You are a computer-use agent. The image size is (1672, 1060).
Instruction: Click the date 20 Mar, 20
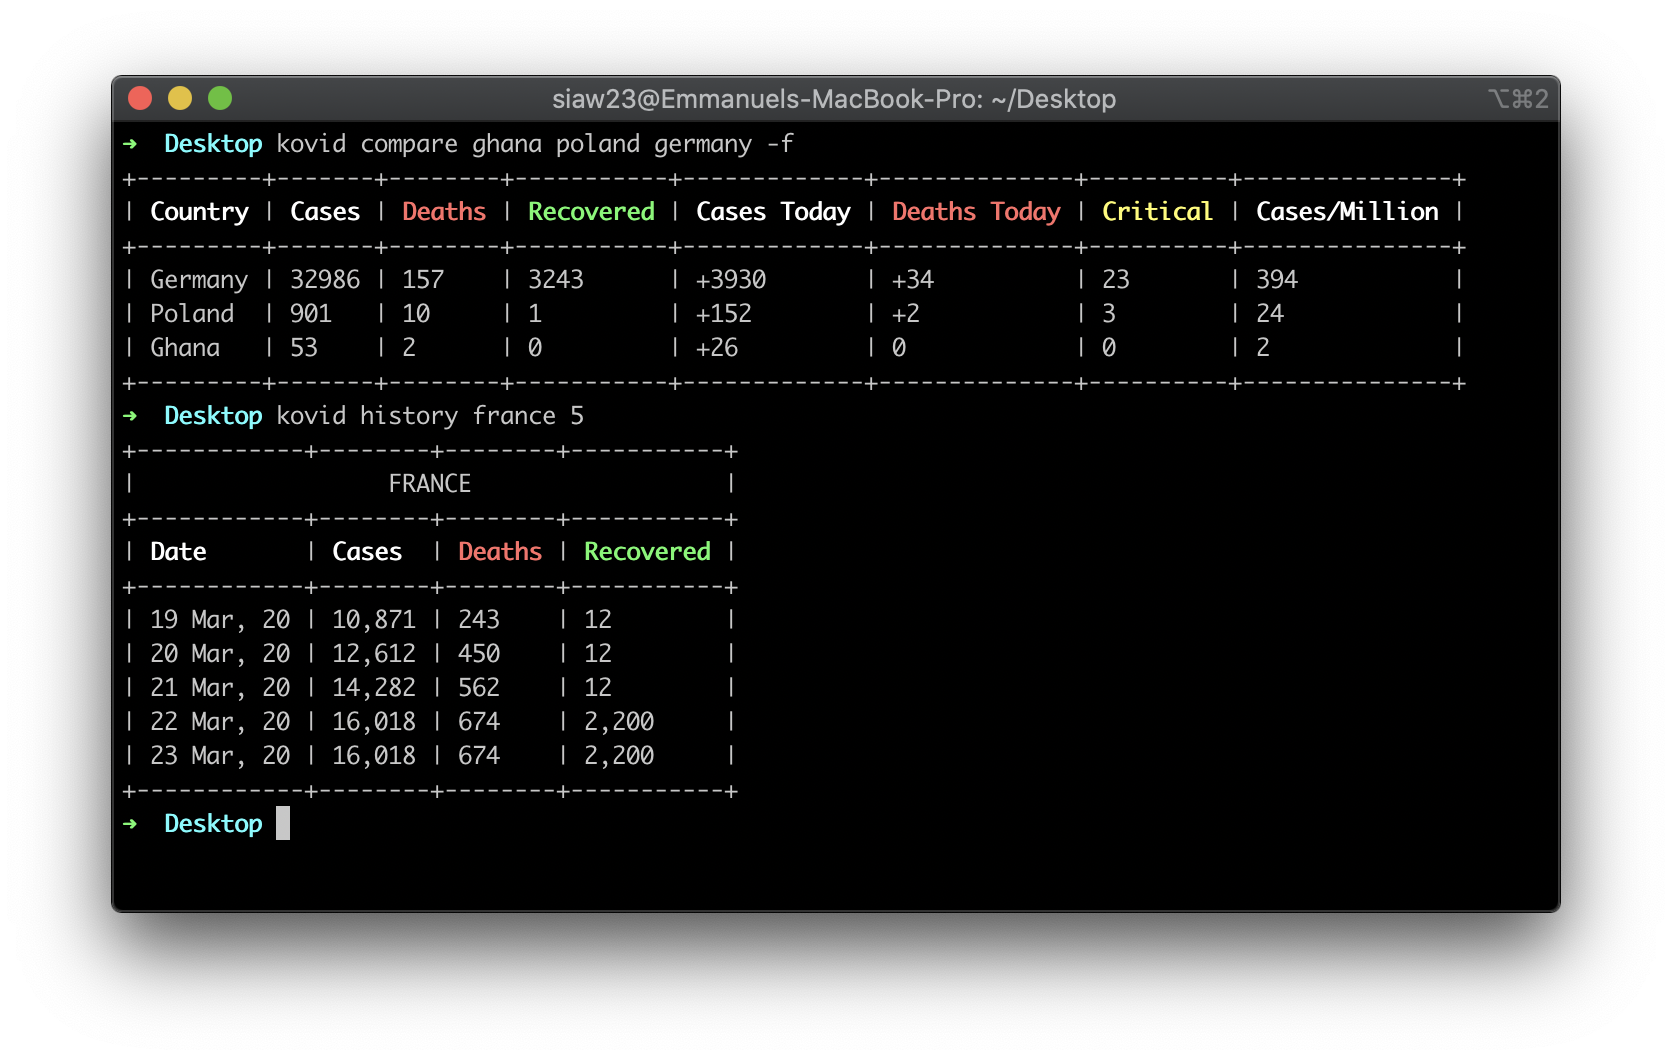click(x=220, y=654)
